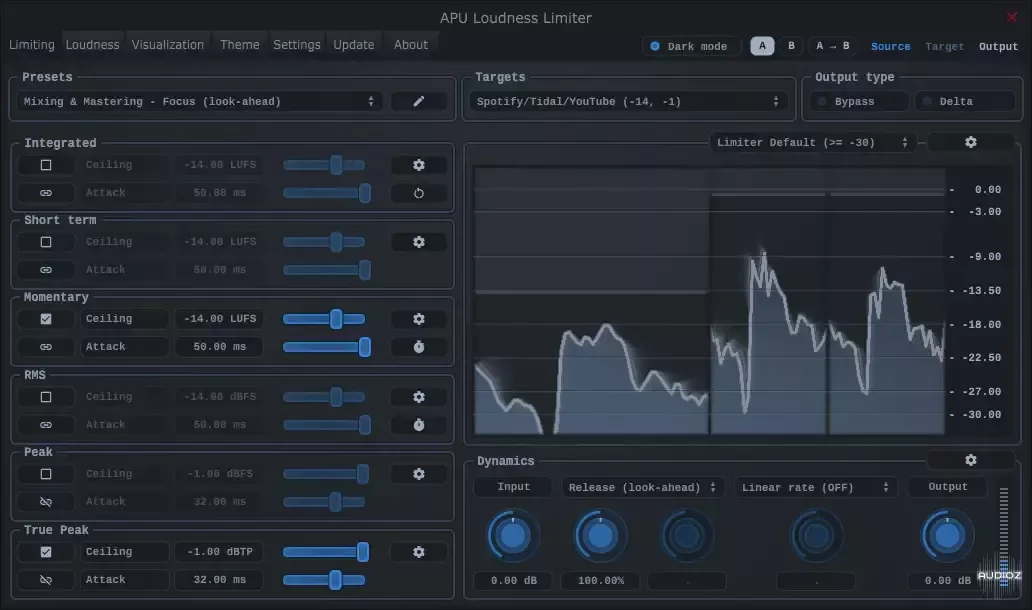Click Momentary attack timer icon
The height and width of the screenshot is (610, 1032).
click(419, 347)
